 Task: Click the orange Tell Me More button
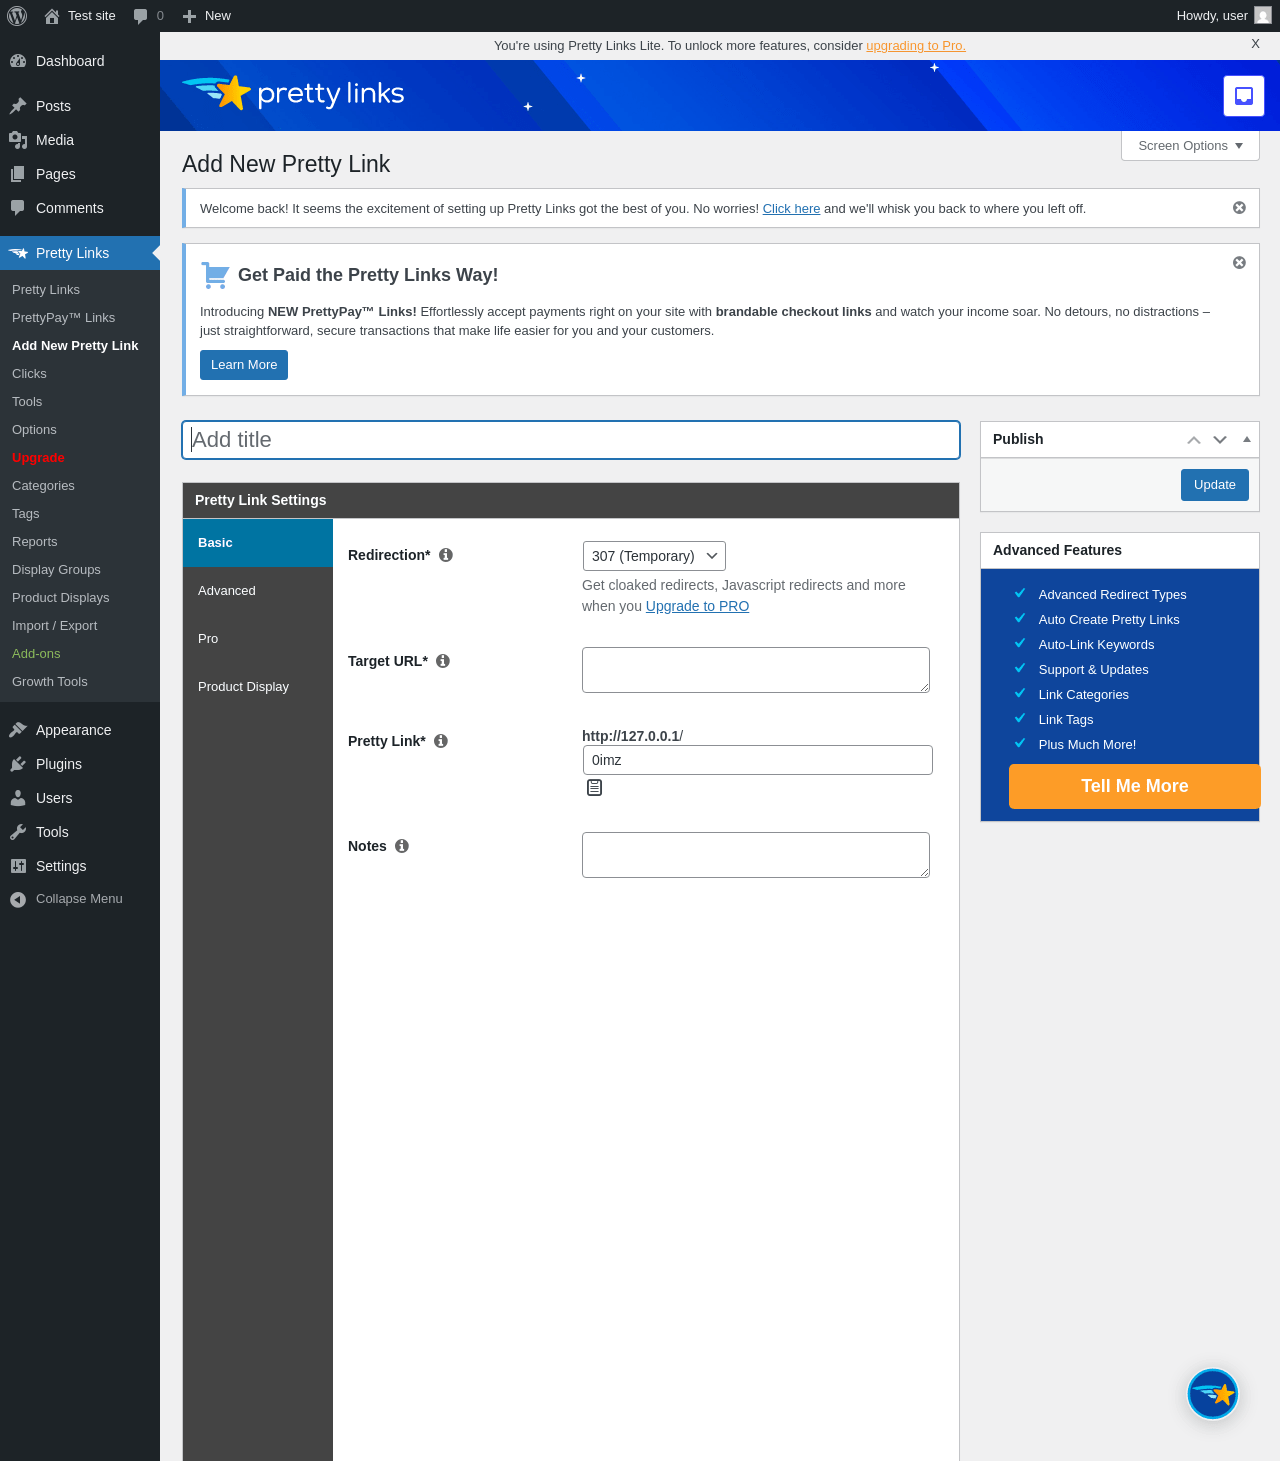[x=1135, y=786]
